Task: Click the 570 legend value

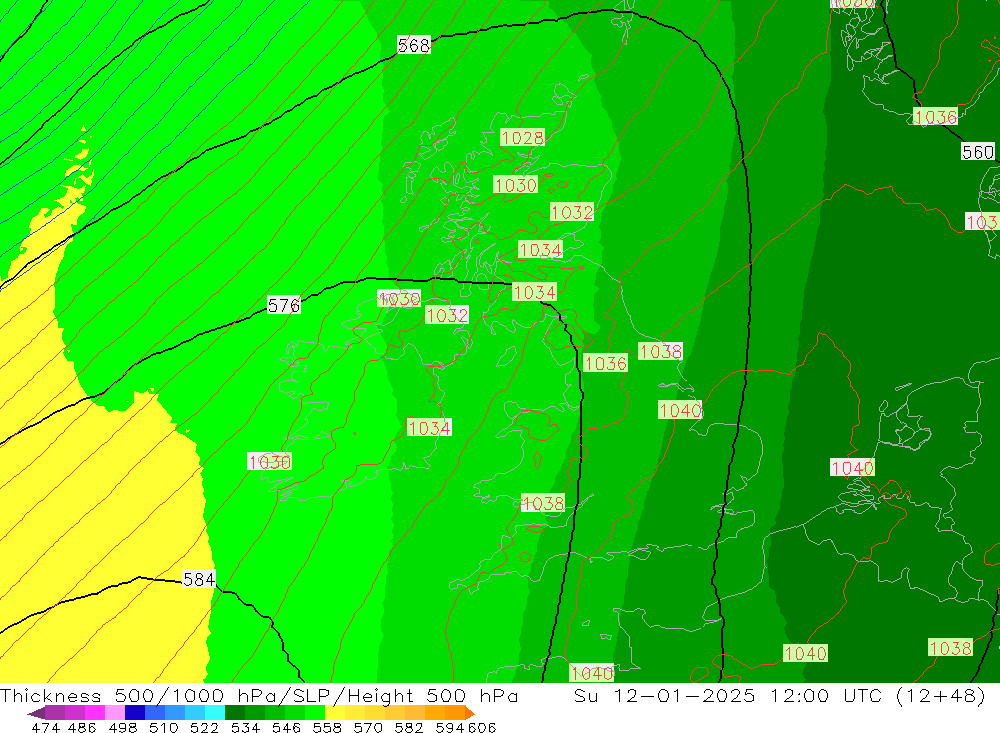Action: point(367,727)
